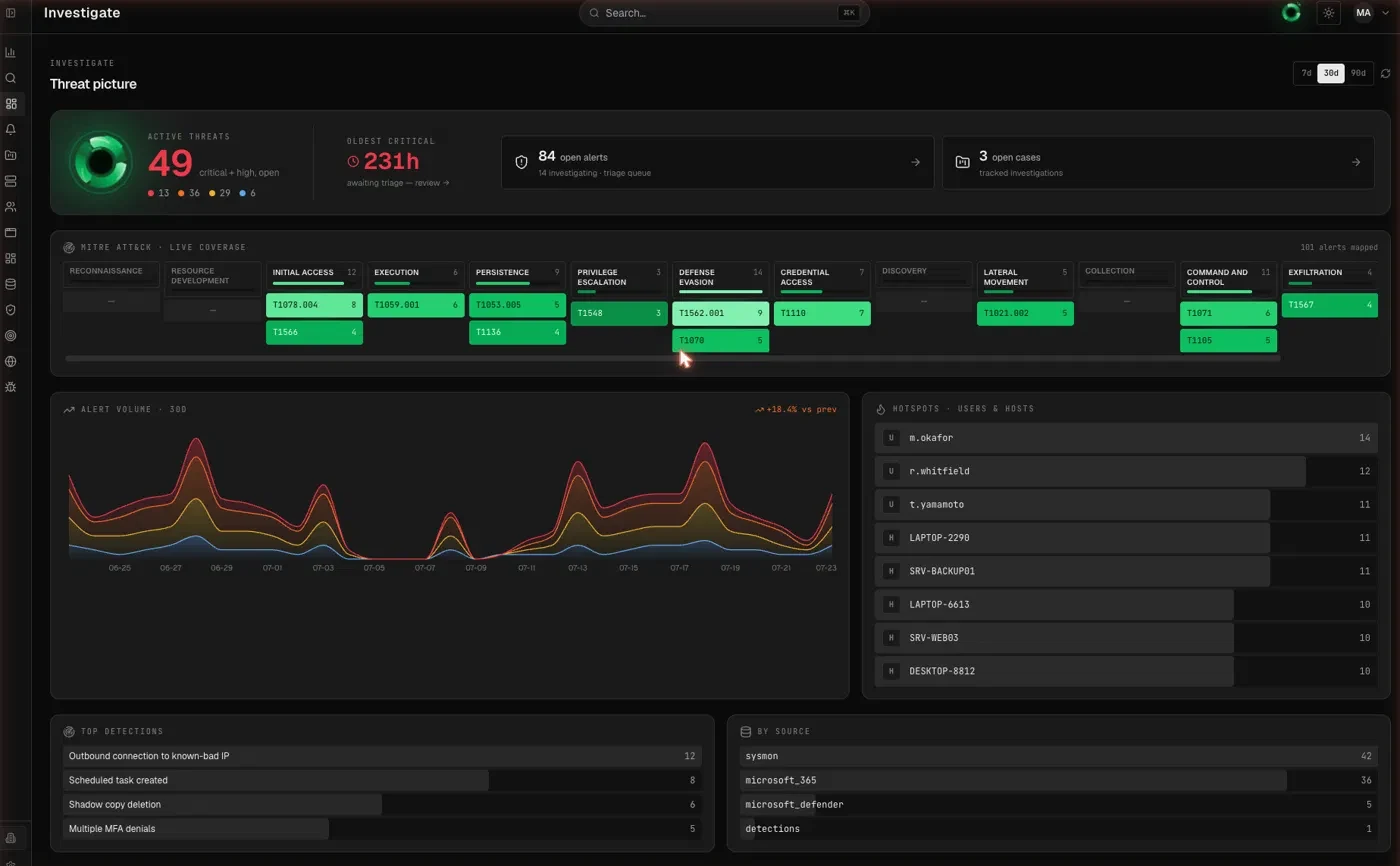Select technique T1548 under Privilege Escalation
The height and width of the screenshot is (866, 1400).
(x=619, y=314)
